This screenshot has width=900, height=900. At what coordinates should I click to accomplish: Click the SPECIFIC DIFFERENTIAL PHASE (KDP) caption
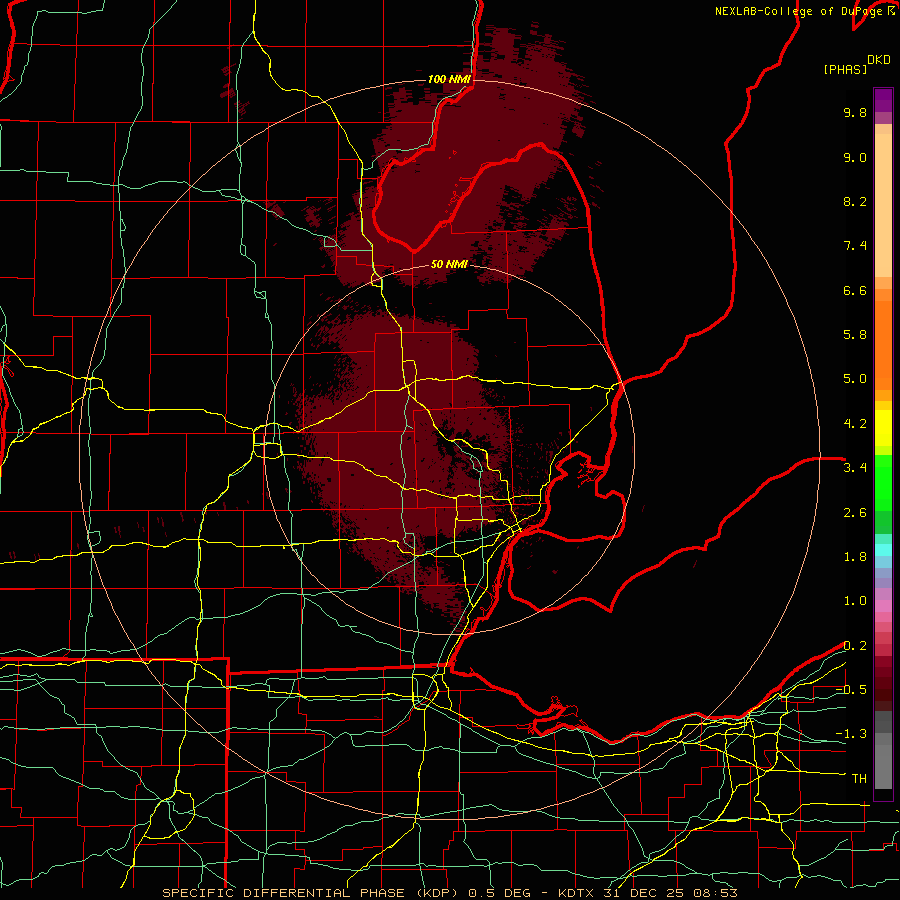(x=312, y=893)
